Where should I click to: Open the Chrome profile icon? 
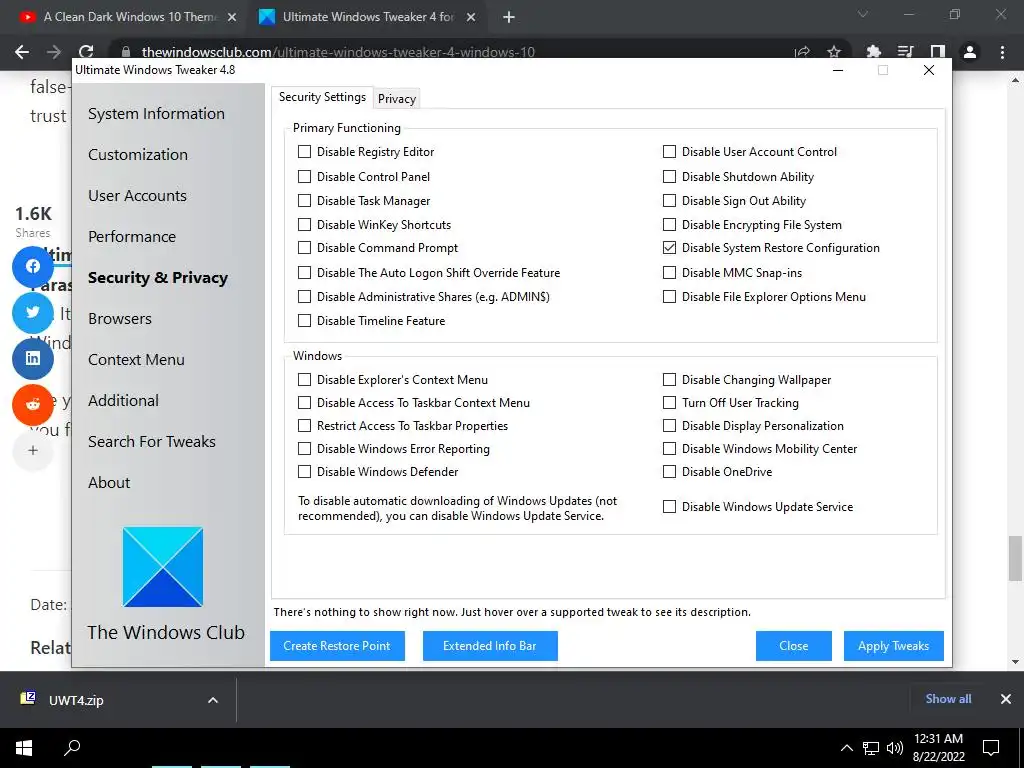(970, 52)
